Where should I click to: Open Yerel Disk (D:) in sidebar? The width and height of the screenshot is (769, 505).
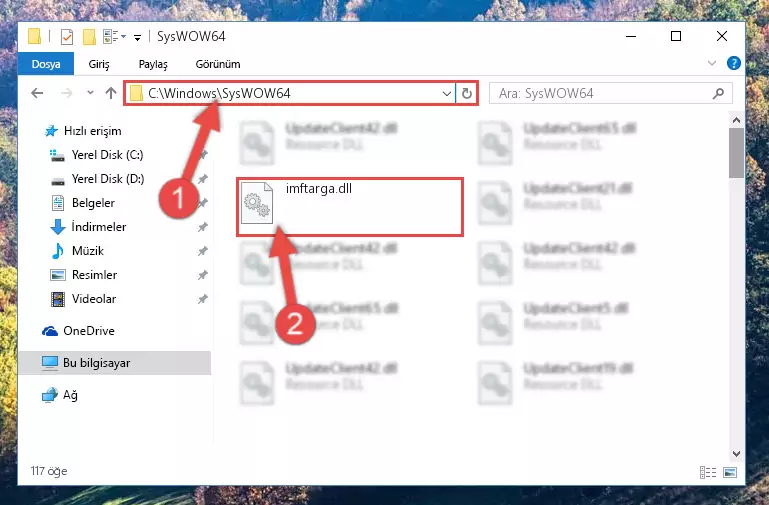click(x=108, y=179)
